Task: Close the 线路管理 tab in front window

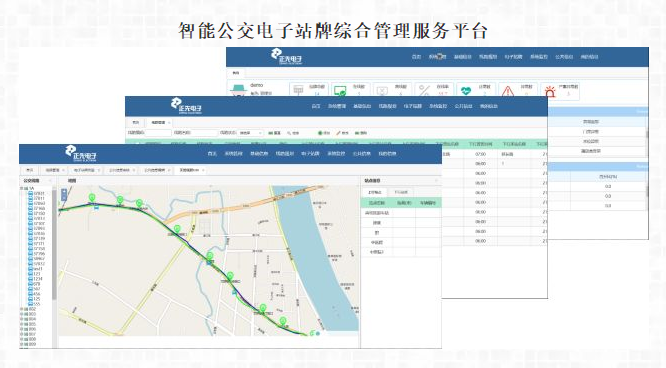Action: pyautogui.click(x=63, y=170)
